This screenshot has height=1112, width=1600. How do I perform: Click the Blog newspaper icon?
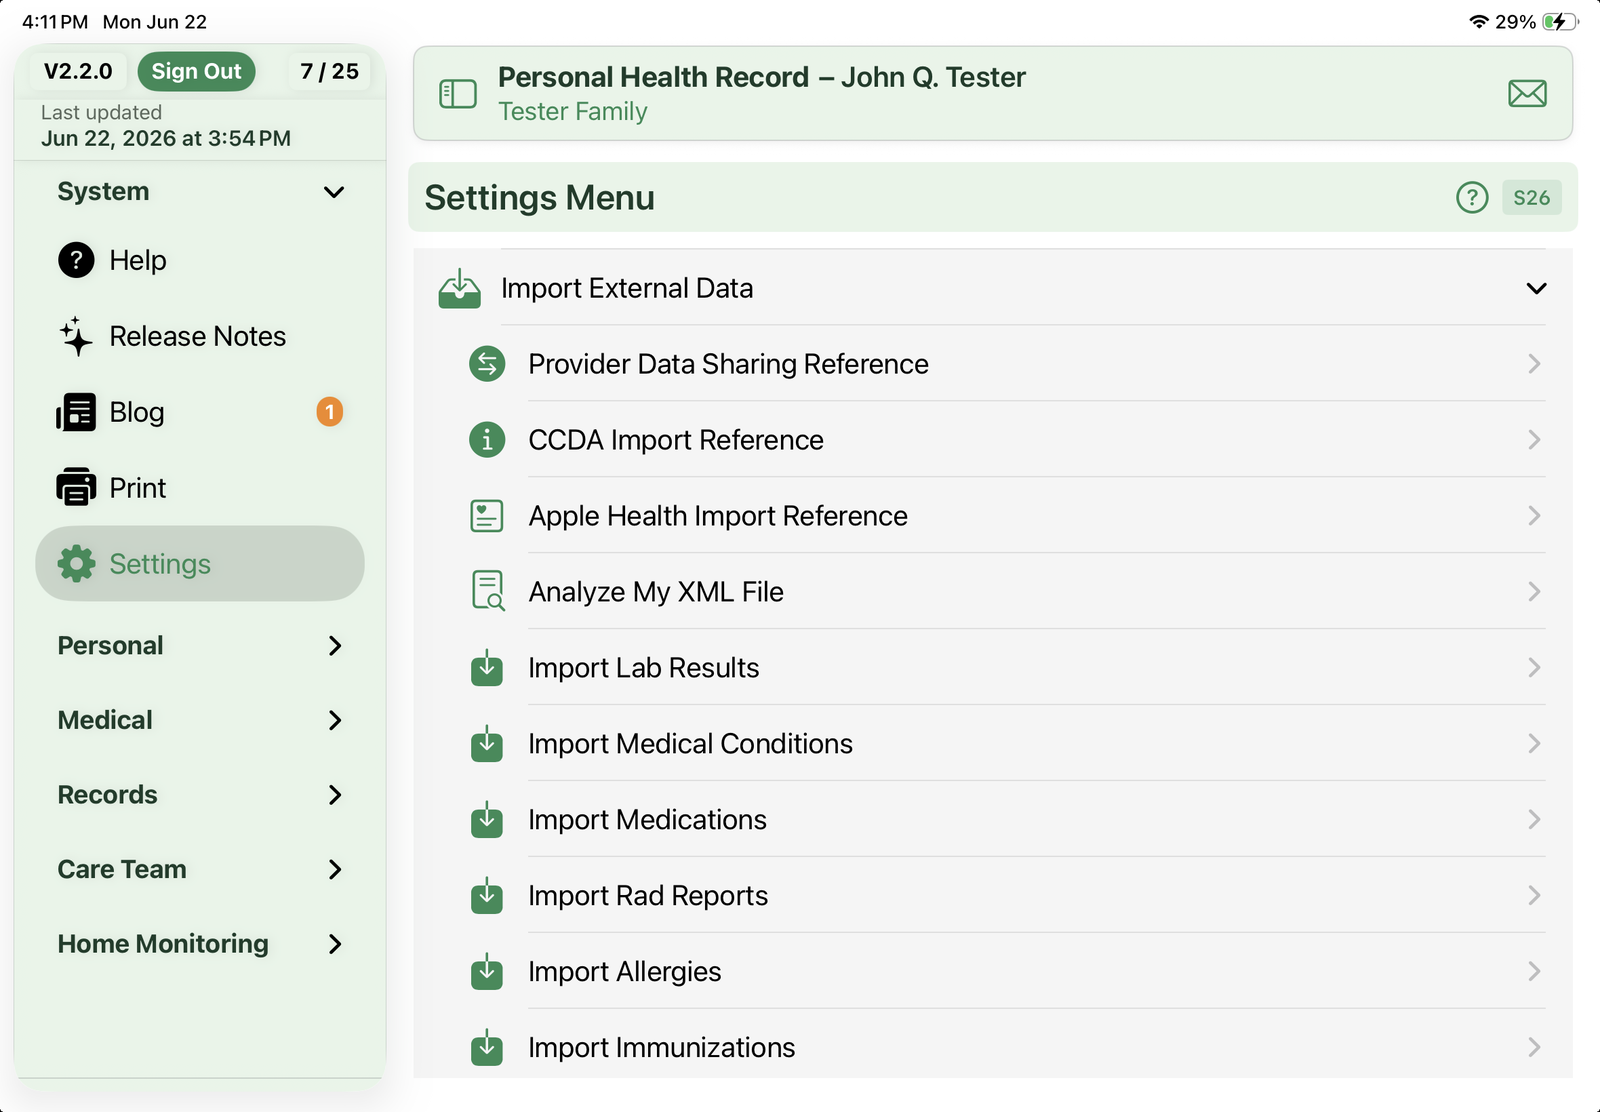coord(76,412)
